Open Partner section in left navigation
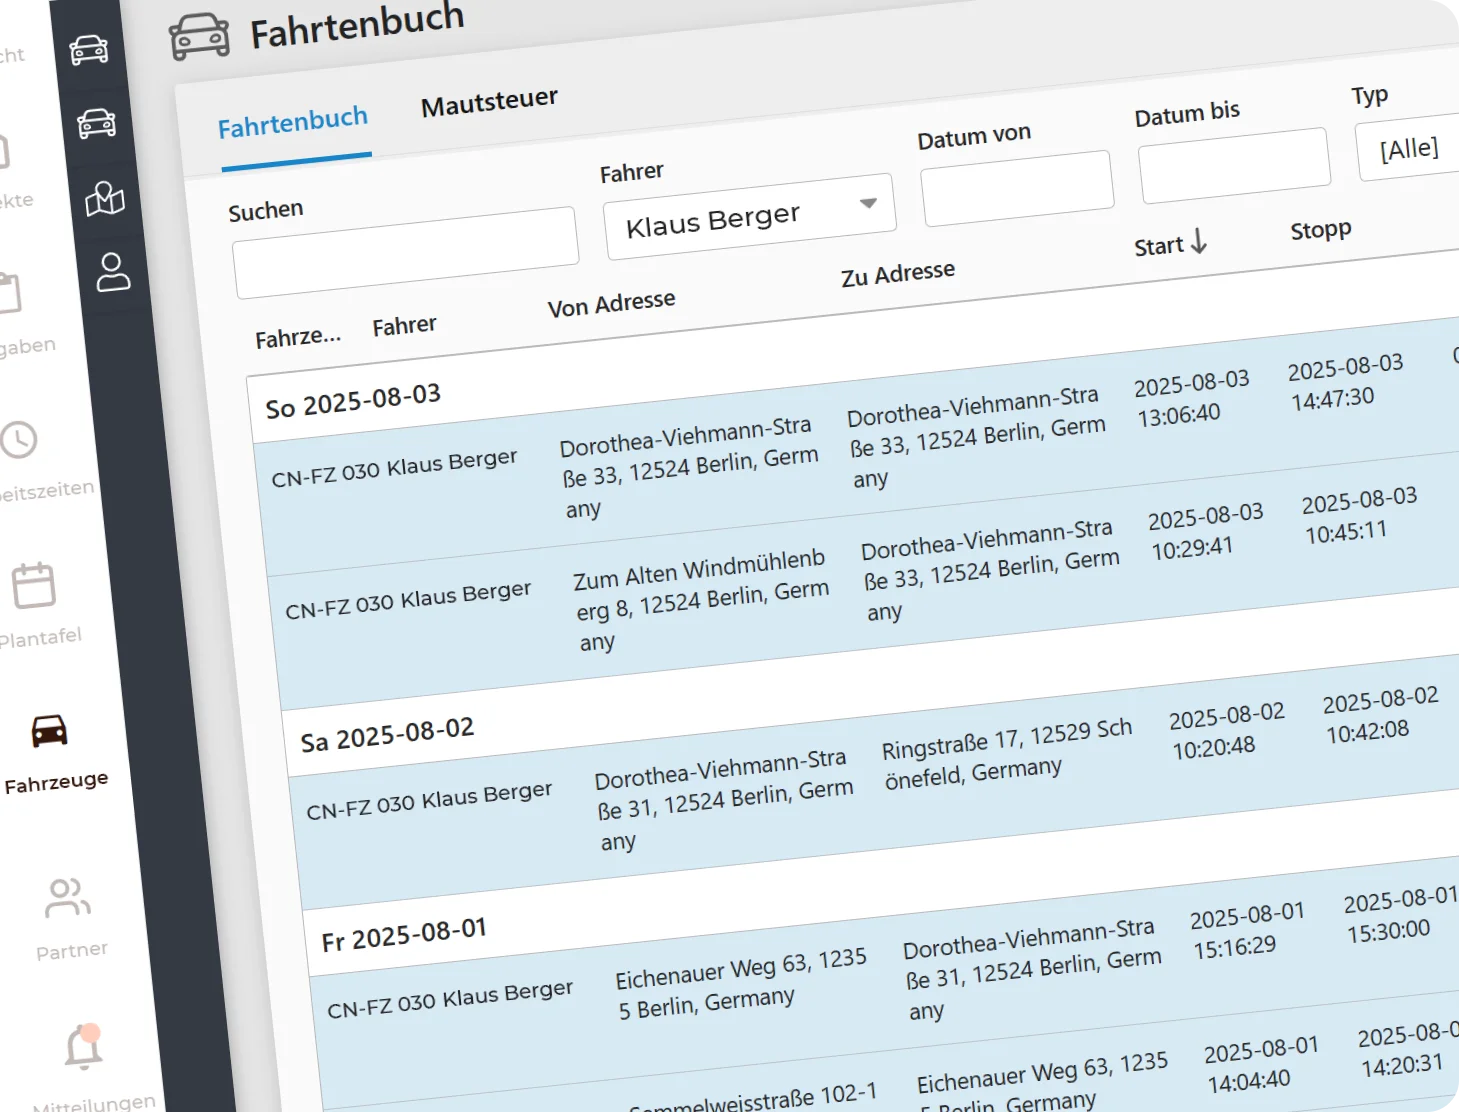 click(x=69, y=920)
